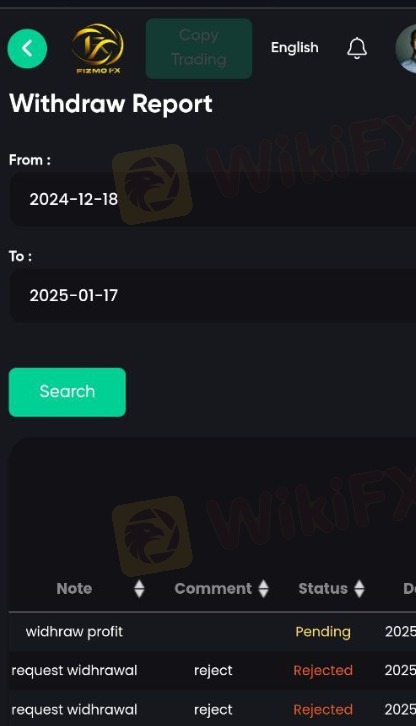This screenshot has width=416, height=726.
Task: Open From date field 2024-12-18
Action: tap(213, 200)
